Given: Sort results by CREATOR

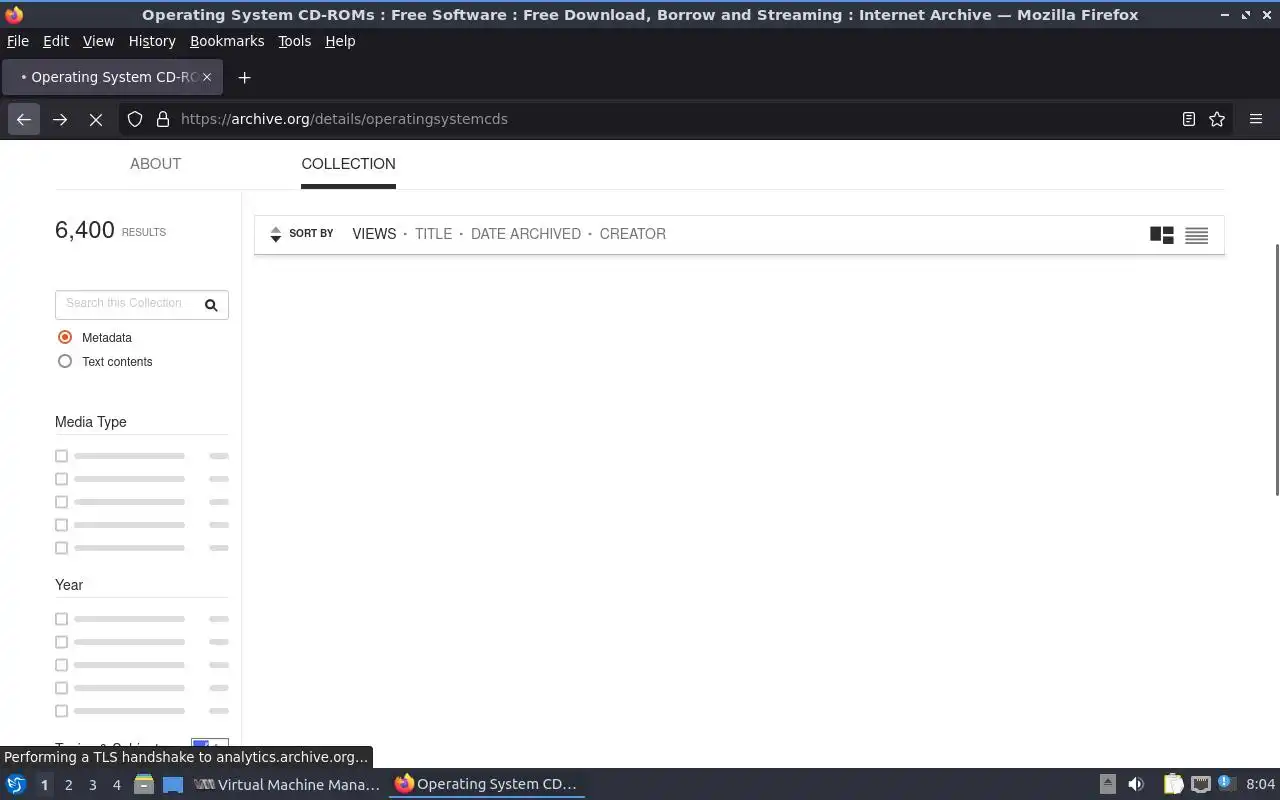Looking at the screenshot, I should (x=633, y=234).
